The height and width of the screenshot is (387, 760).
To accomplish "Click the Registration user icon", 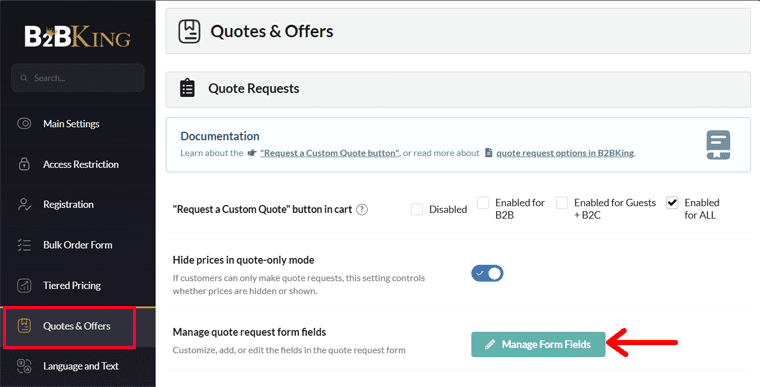I will tap(24, 204).
